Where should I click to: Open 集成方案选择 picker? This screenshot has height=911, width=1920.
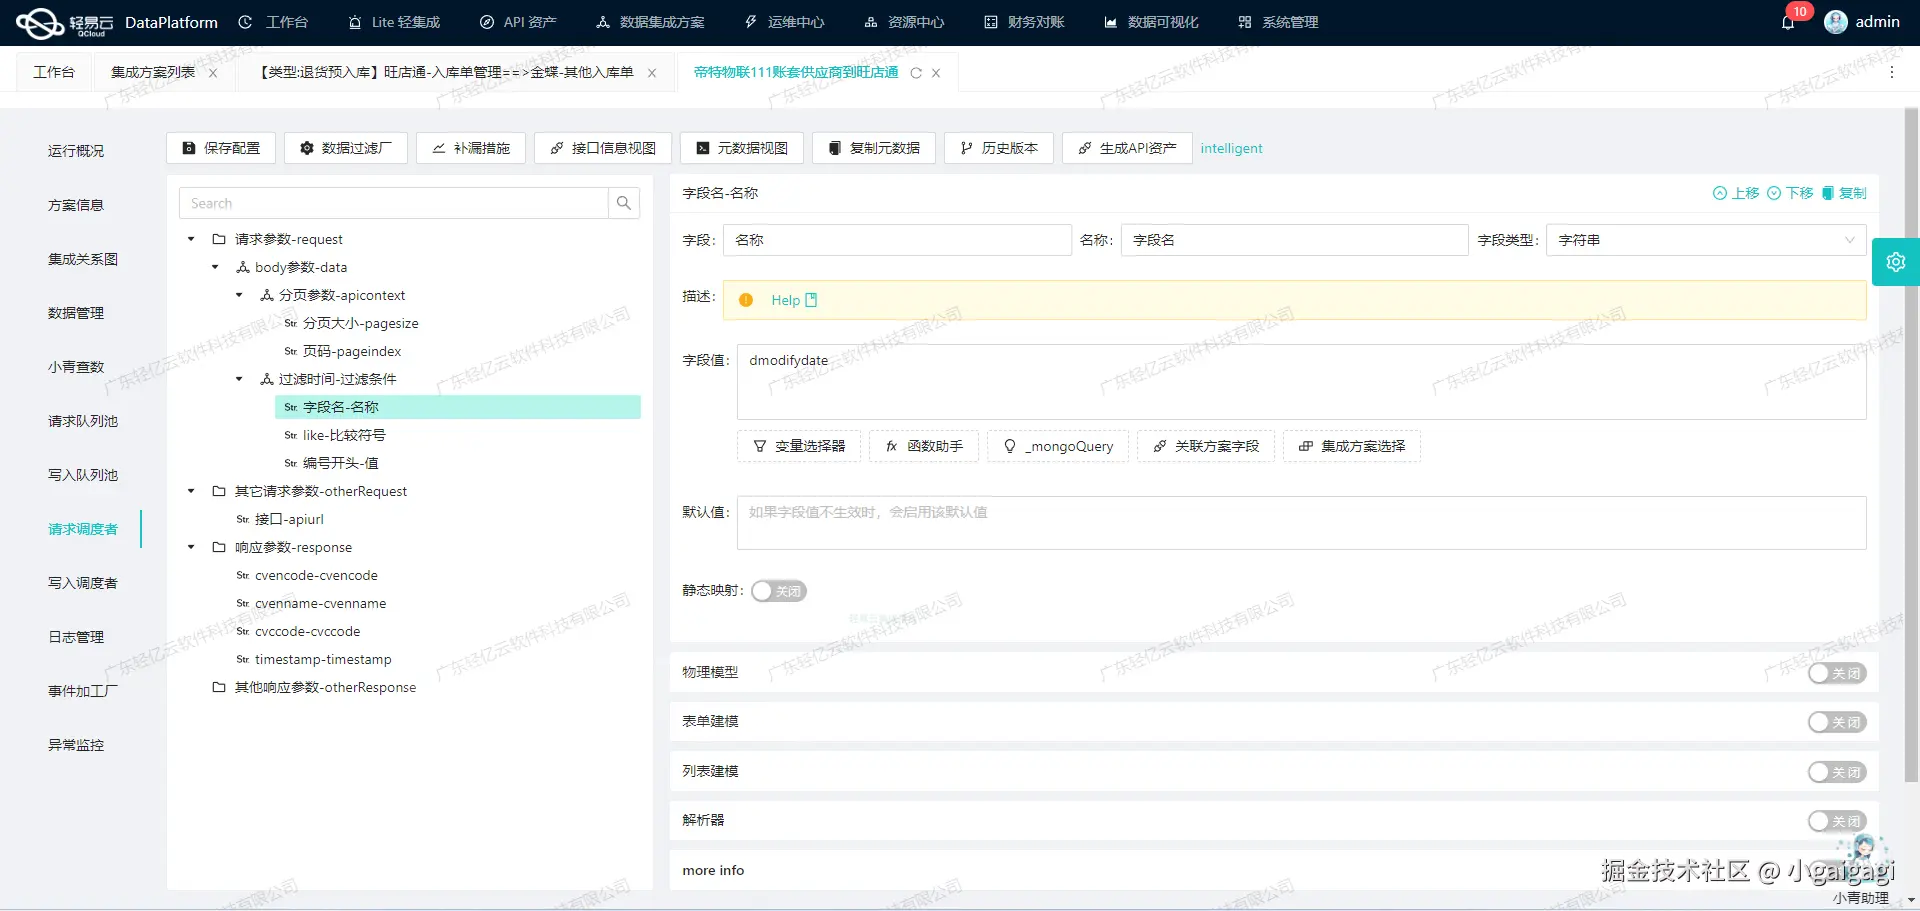[x=1351, y=446]
